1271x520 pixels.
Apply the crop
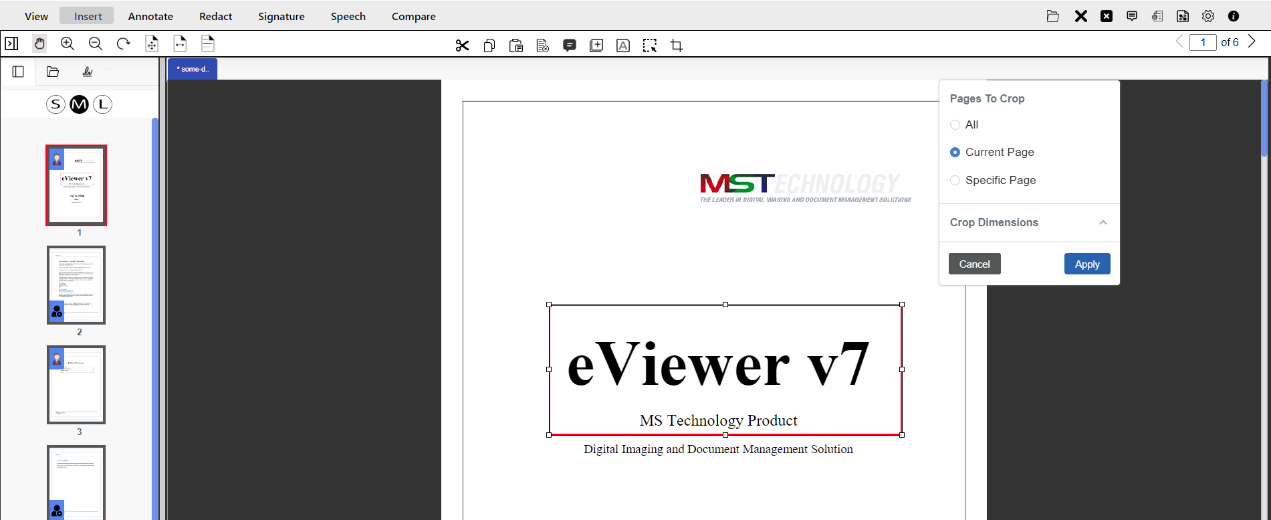[x=1087, y=264]
